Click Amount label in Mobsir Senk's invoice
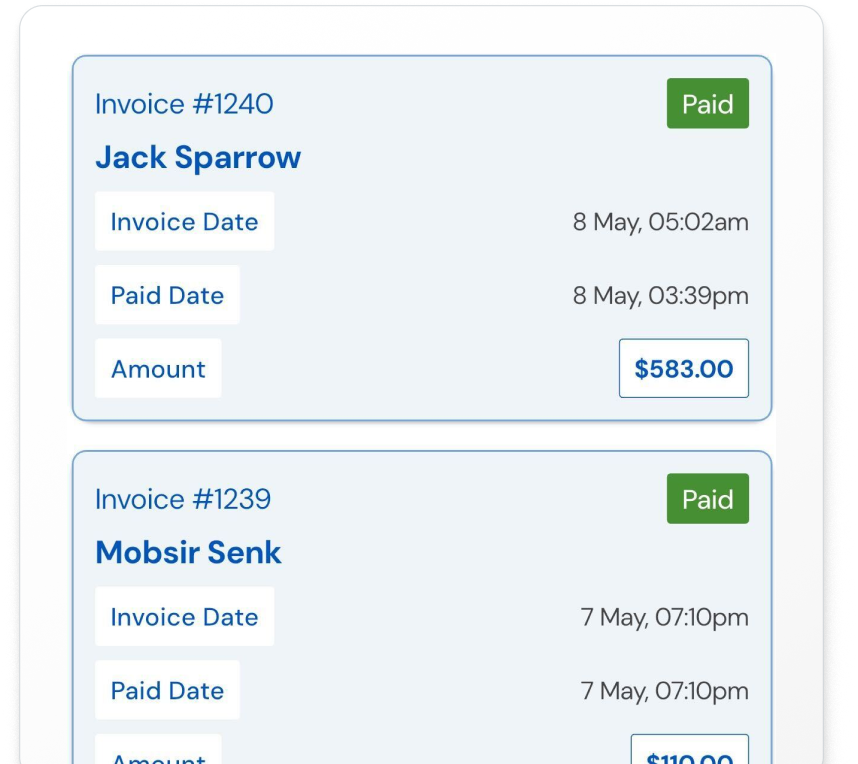 (158, 754)
